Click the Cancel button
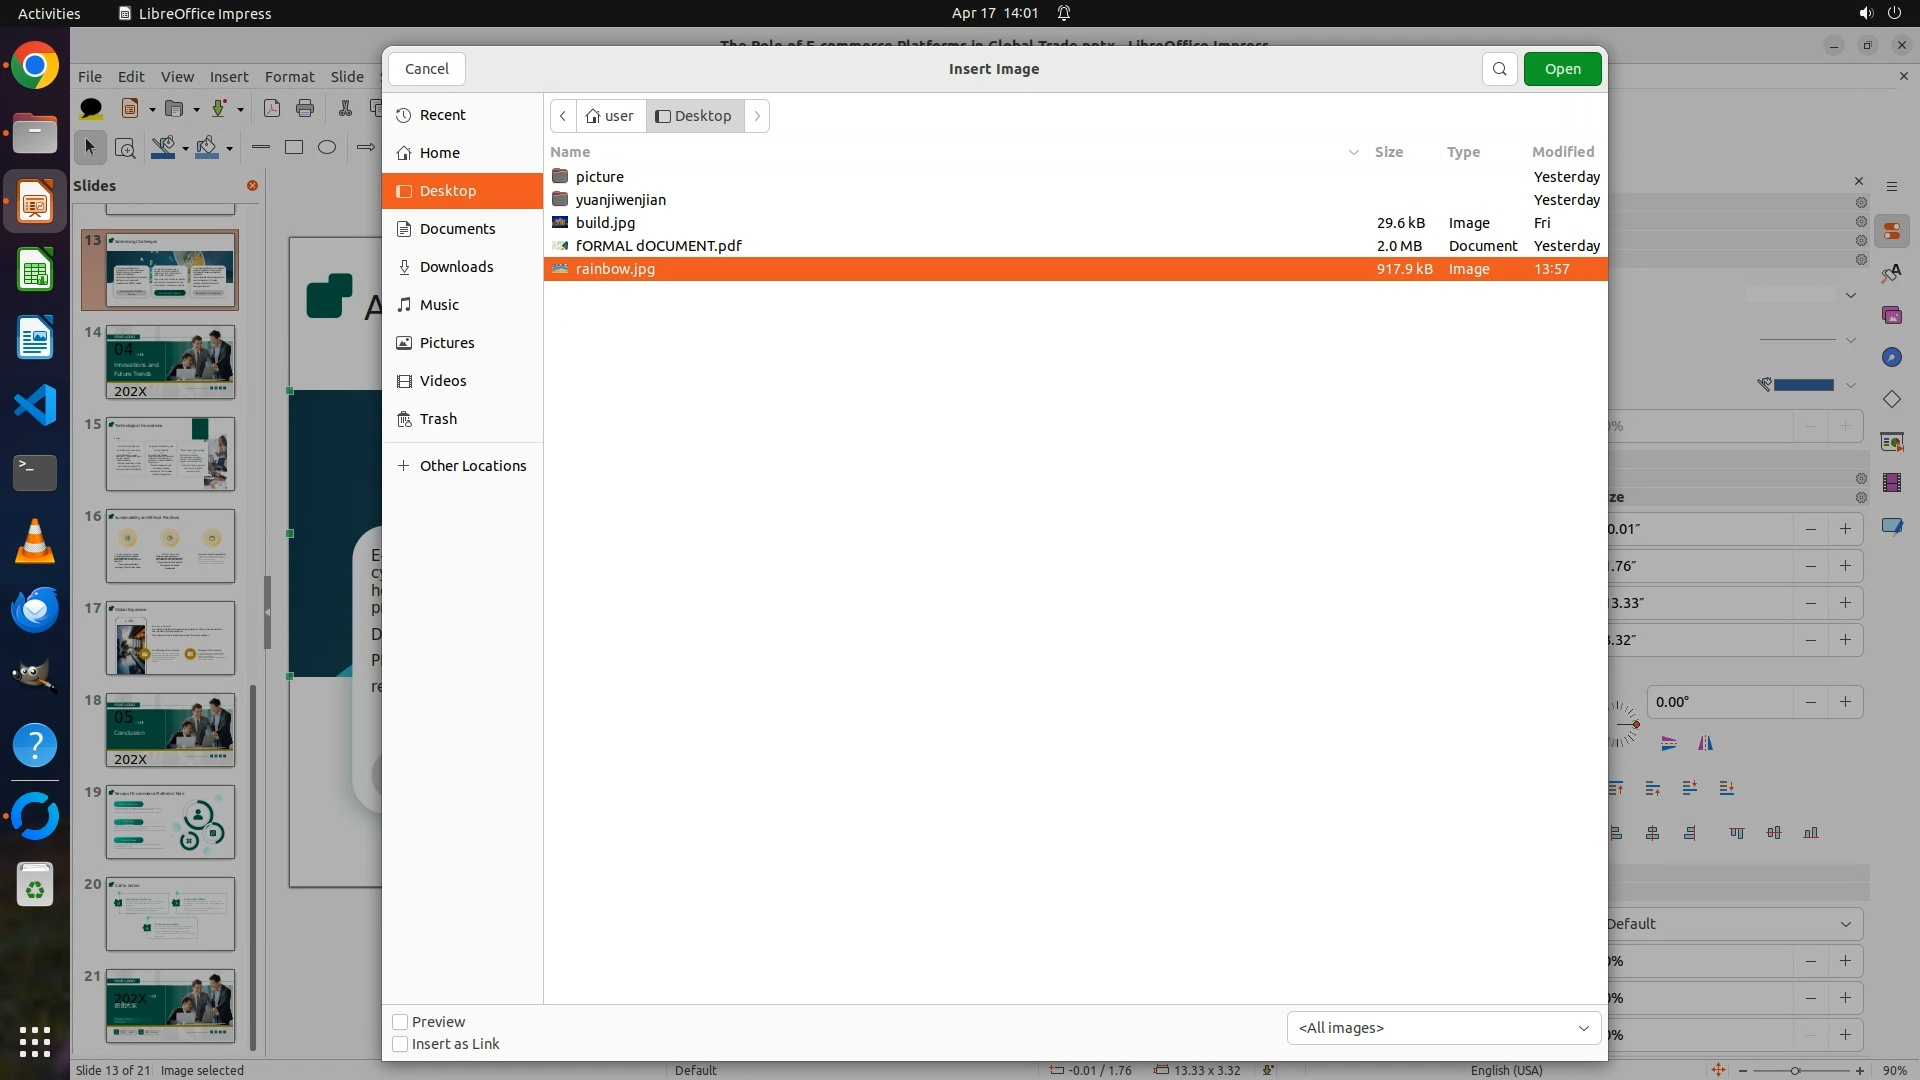 click(427, 69)
